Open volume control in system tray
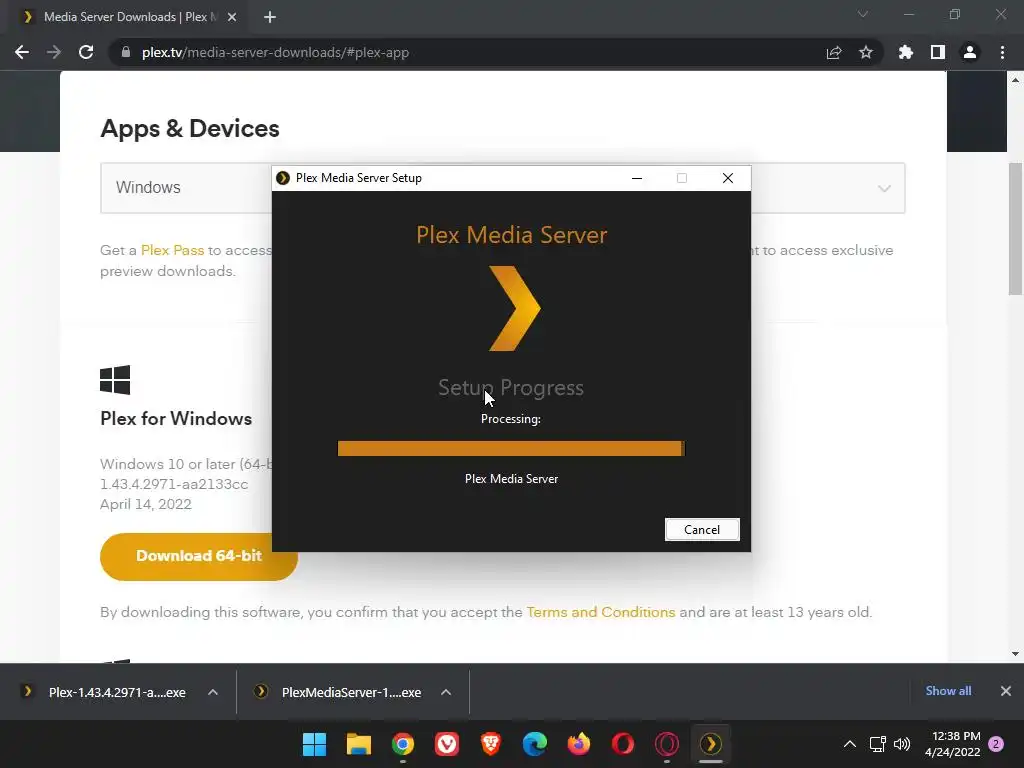 [902, 744]
